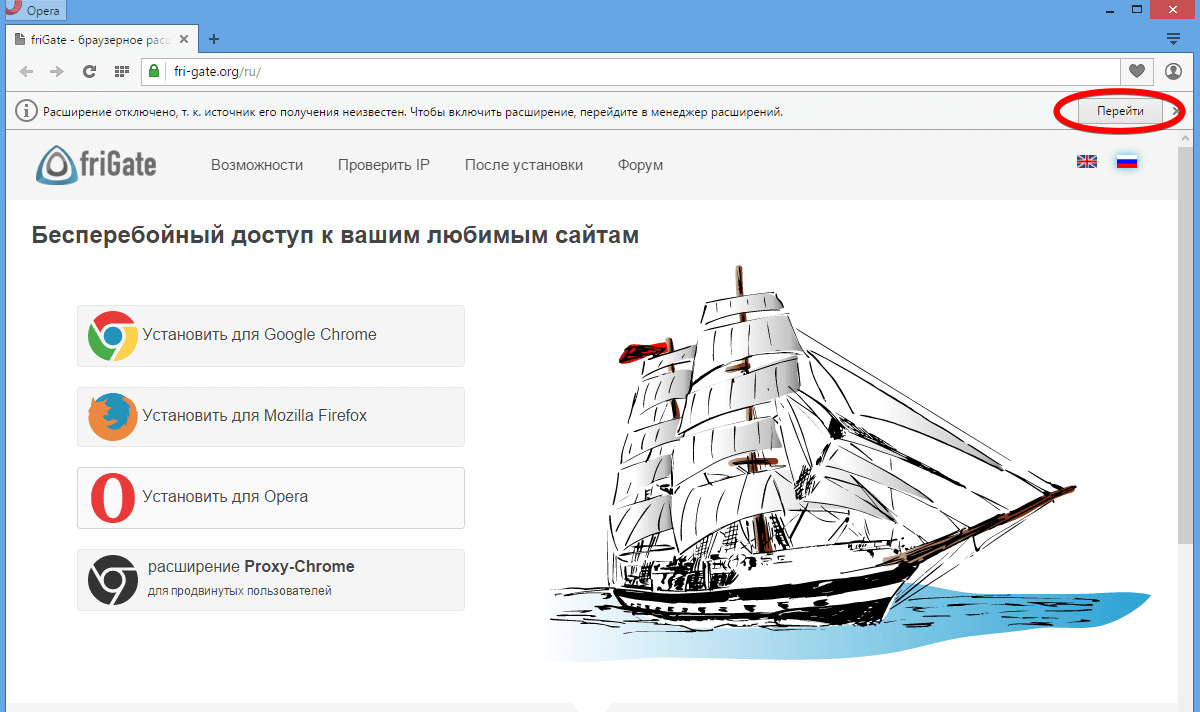Open a new tab with plus button
Viewport: 1200px width, 712px height.
(213, 39)
